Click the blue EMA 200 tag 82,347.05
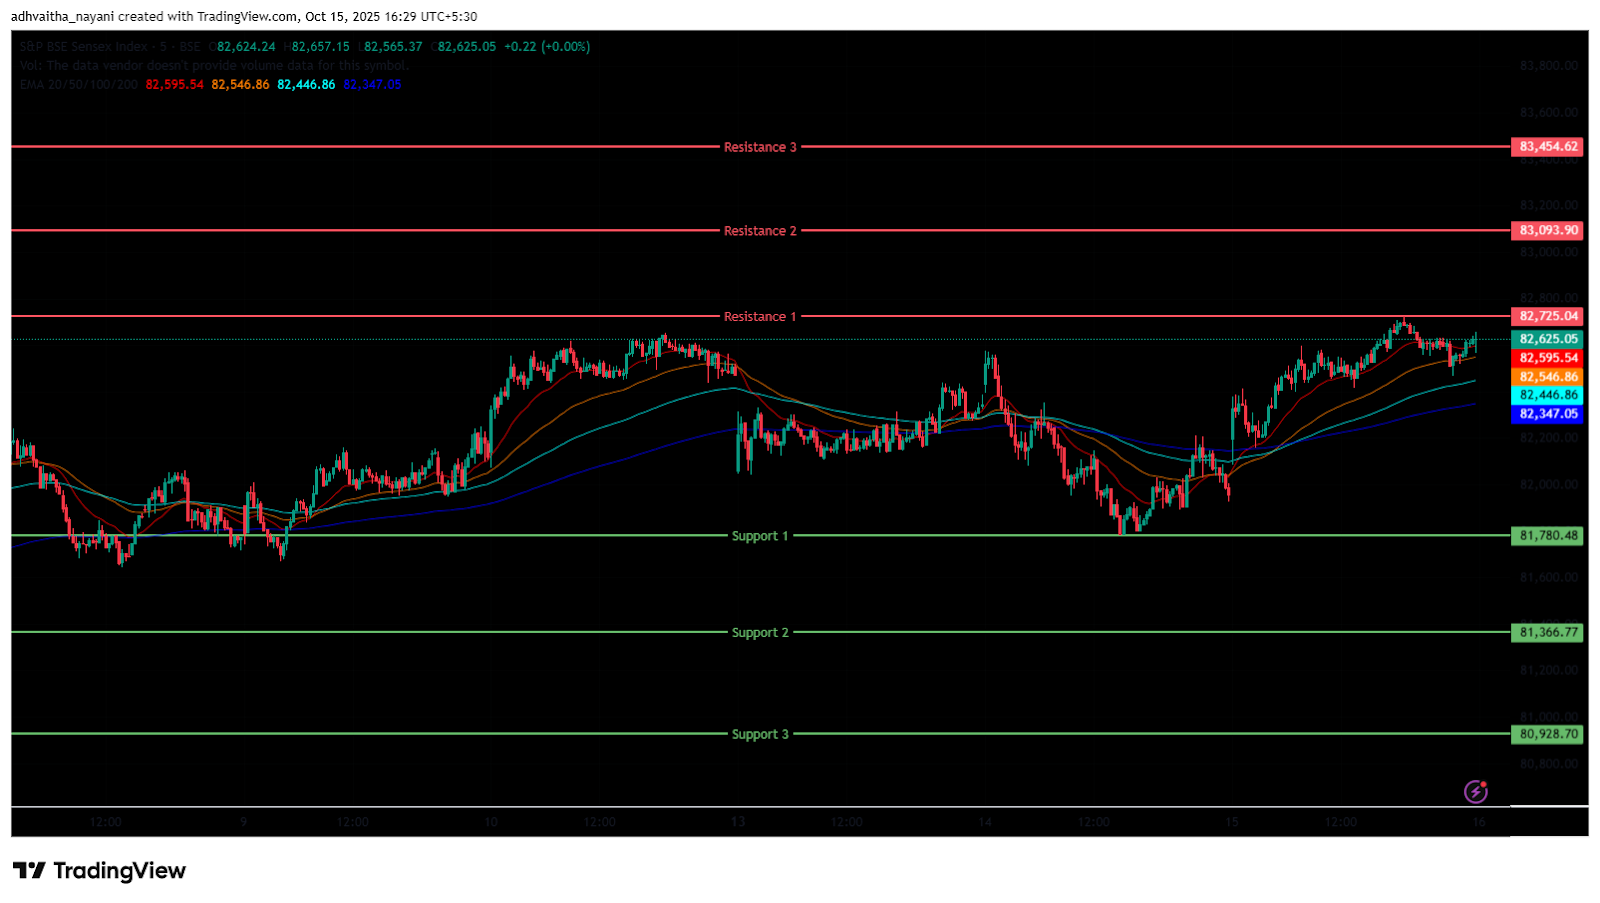 pos(1548,414)
